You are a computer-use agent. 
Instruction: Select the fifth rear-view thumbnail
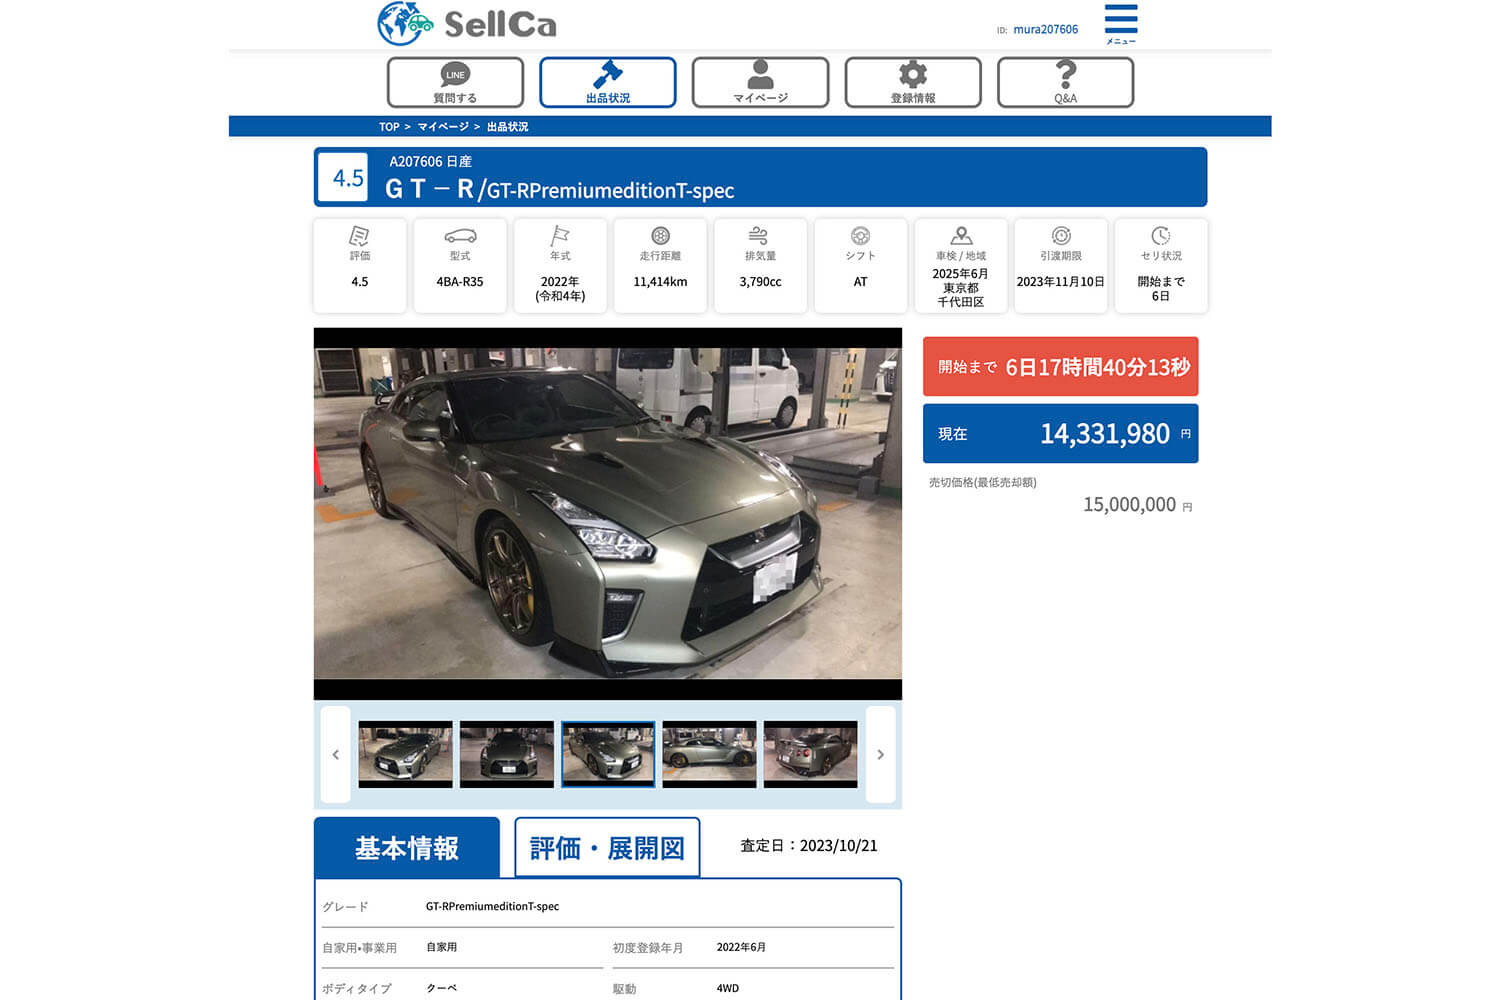pos(811,754)
